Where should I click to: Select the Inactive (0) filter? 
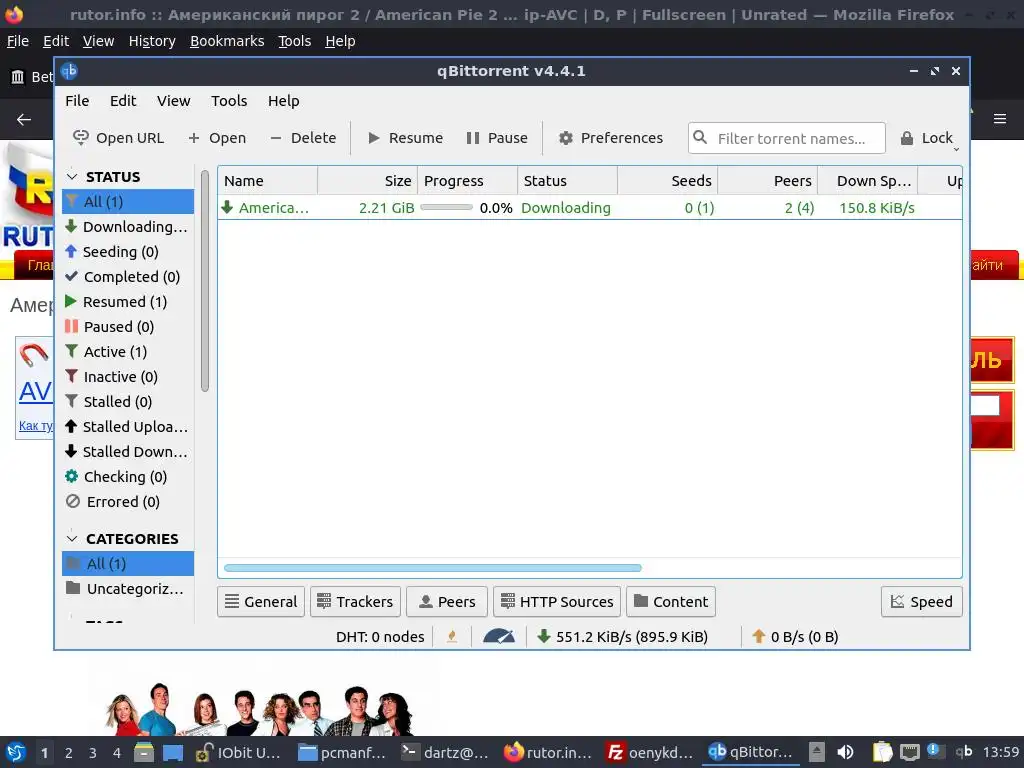128,377
